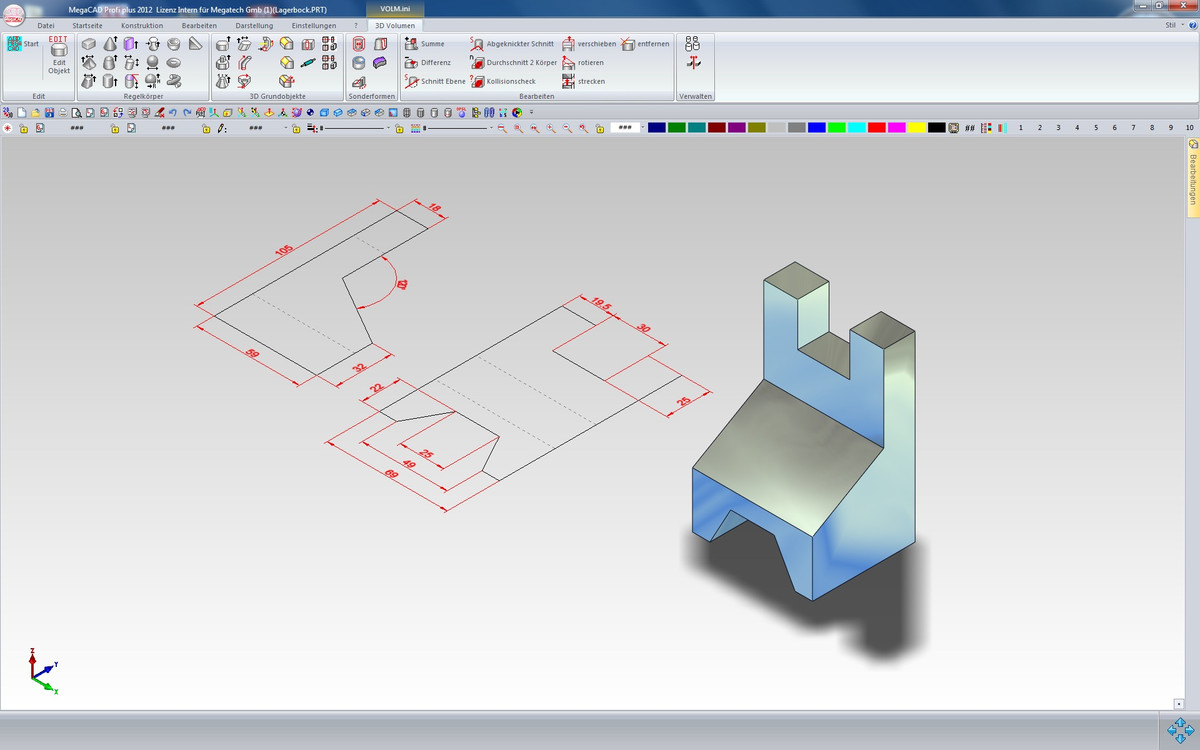Choose the torus primitive icon
The image size is (1200, 750).
pos(174,63)
